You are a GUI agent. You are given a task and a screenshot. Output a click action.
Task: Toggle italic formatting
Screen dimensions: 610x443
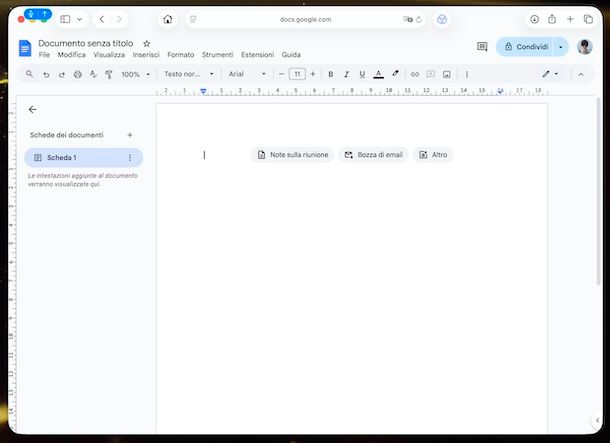coord(346,74)
